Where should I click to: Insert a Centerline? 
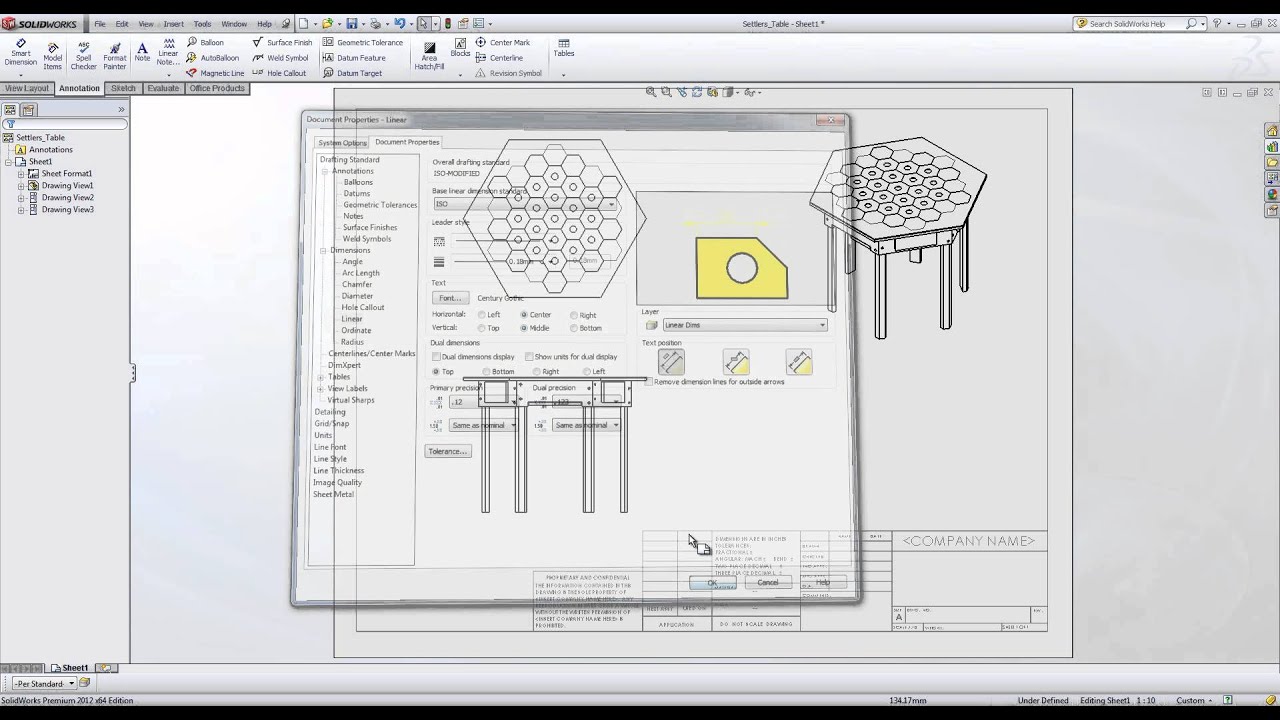(x=499, y=58)
